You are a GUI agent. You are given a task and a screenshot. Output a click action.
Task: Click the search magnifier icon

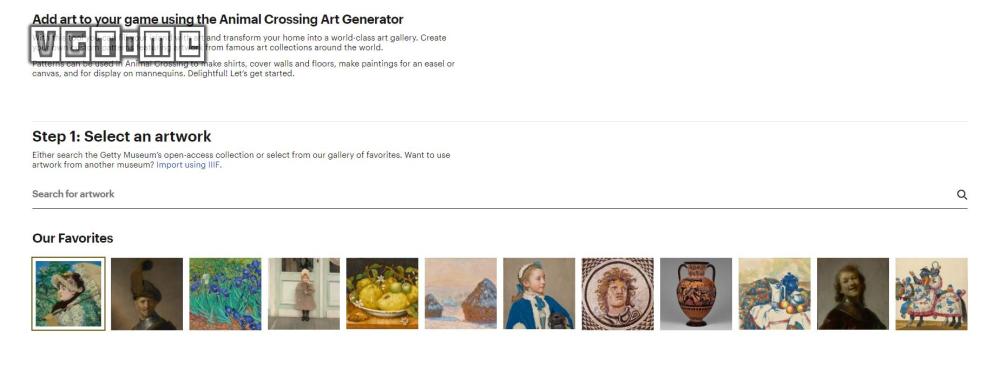pyautogui.click(x=962, y=195)
